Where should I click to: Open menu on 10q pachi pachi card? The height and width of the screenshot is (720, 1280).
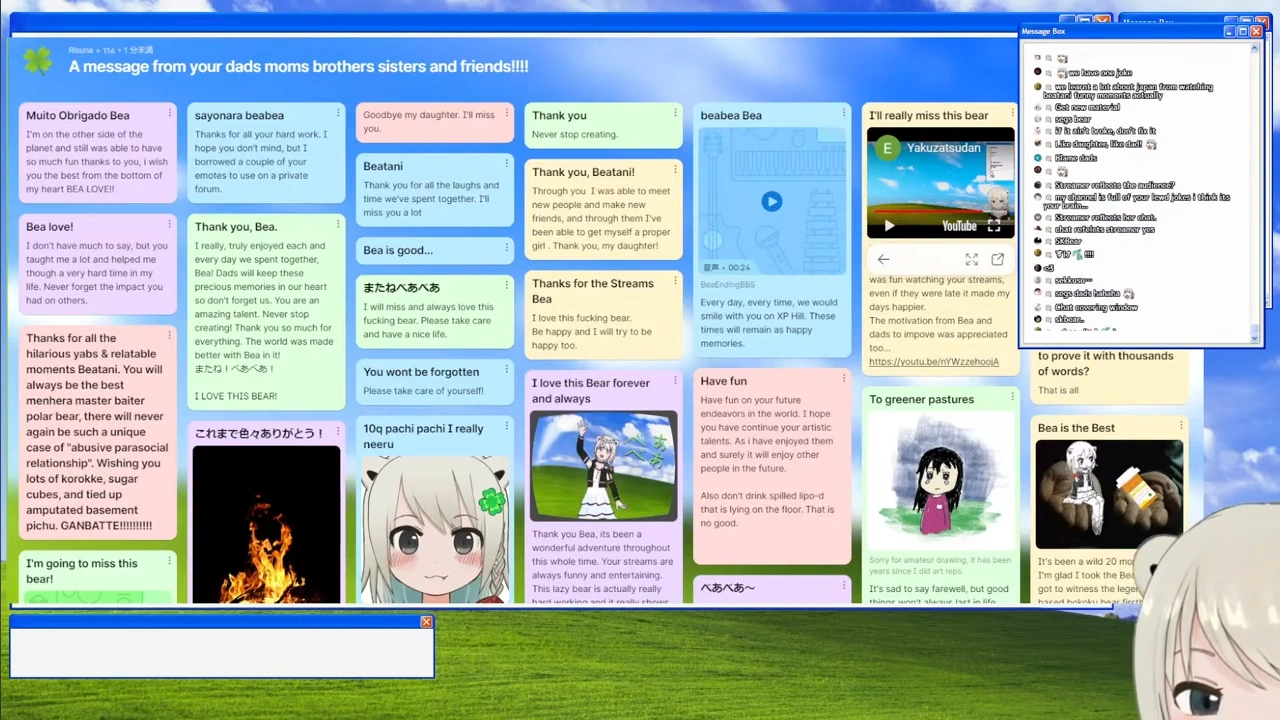point(507,426)
